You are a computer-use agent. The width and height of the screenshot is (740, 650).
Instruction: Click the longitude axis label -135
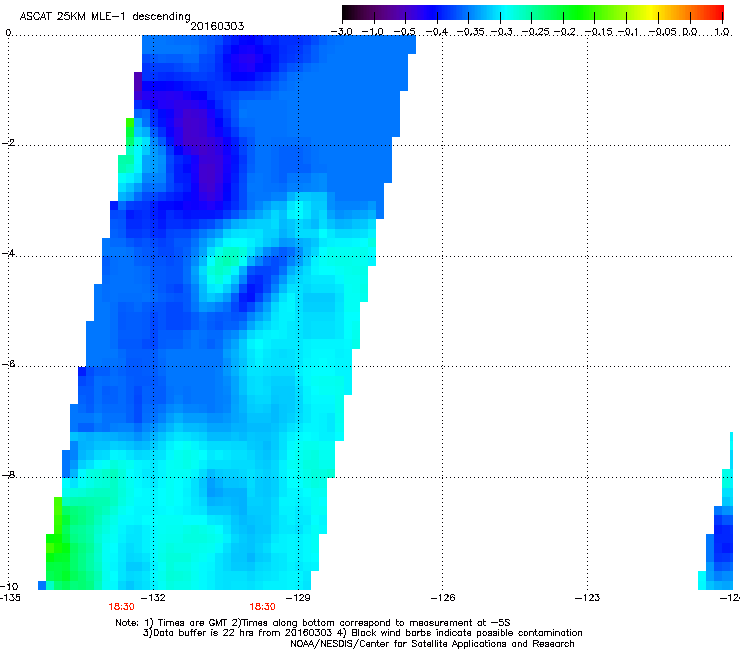(x=10, y=598)
